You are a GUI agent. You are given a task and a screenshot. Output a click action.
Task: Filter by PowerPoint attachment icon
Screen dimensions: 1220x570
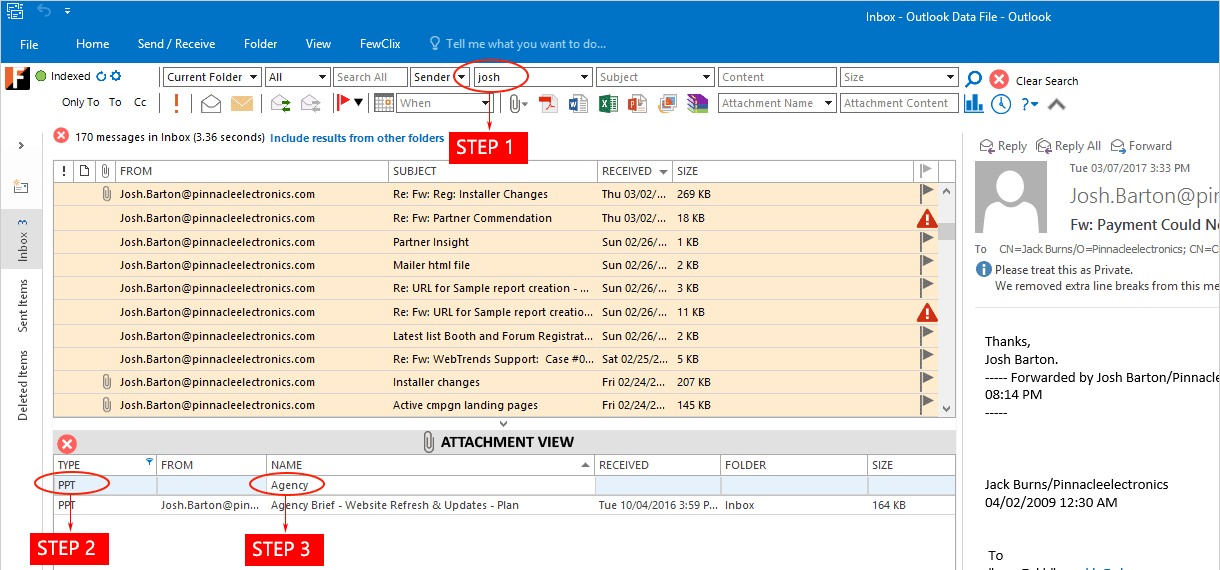(638, 103)
